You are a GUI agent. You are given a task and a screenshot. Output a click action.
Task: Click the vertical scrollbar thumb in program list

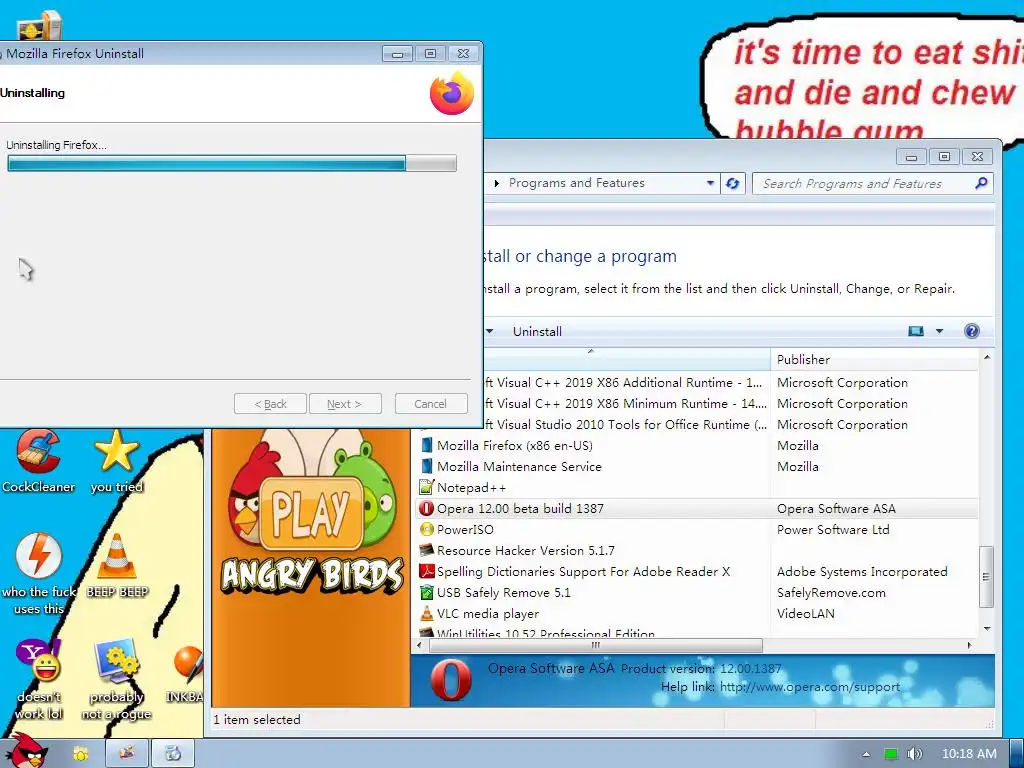point(987,577)
